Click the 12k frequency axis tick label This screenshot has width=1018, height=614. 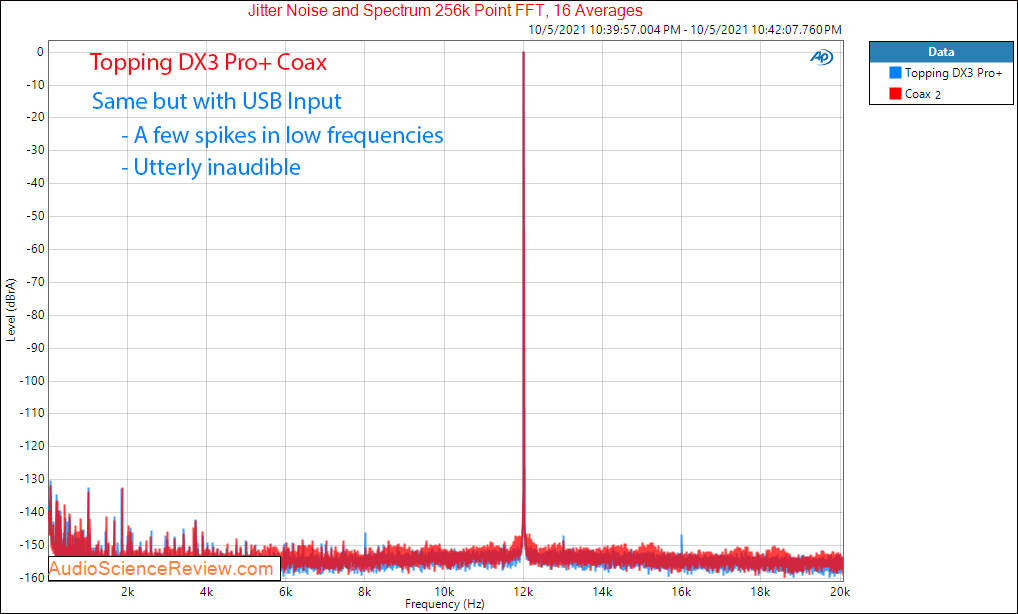(523, 592)
